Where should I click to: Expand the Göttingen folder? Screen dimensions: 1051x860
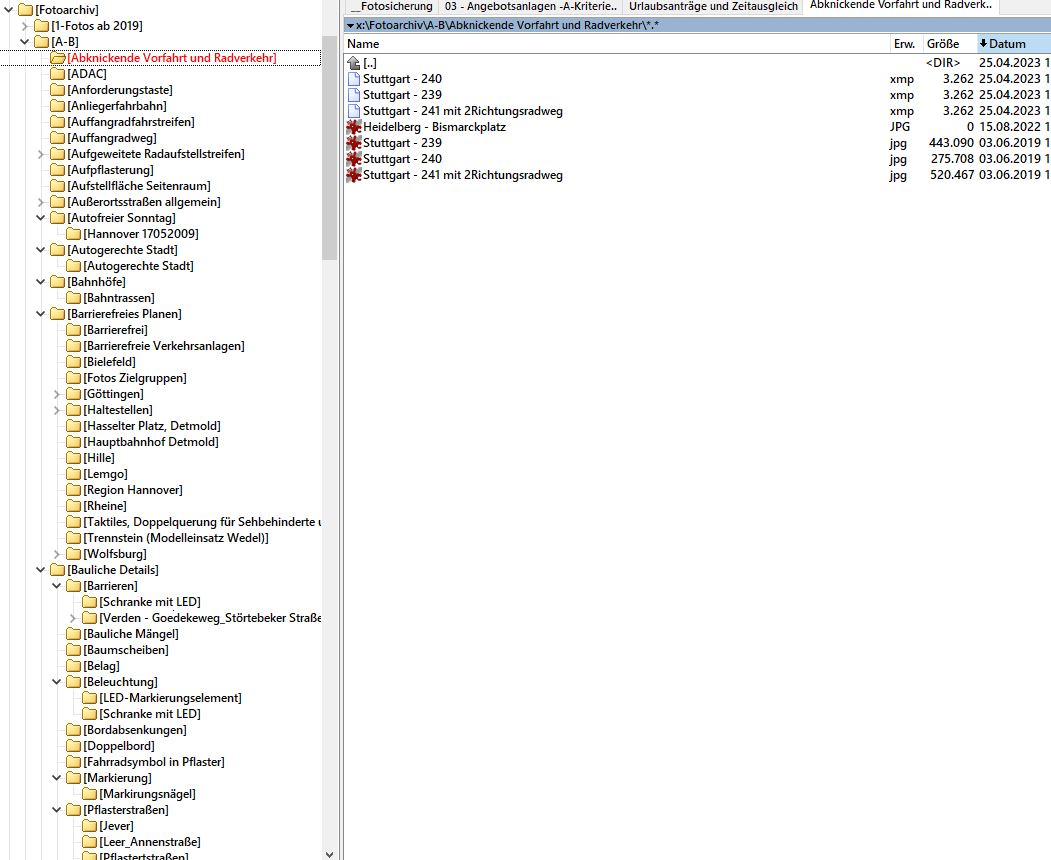point(57,394)
